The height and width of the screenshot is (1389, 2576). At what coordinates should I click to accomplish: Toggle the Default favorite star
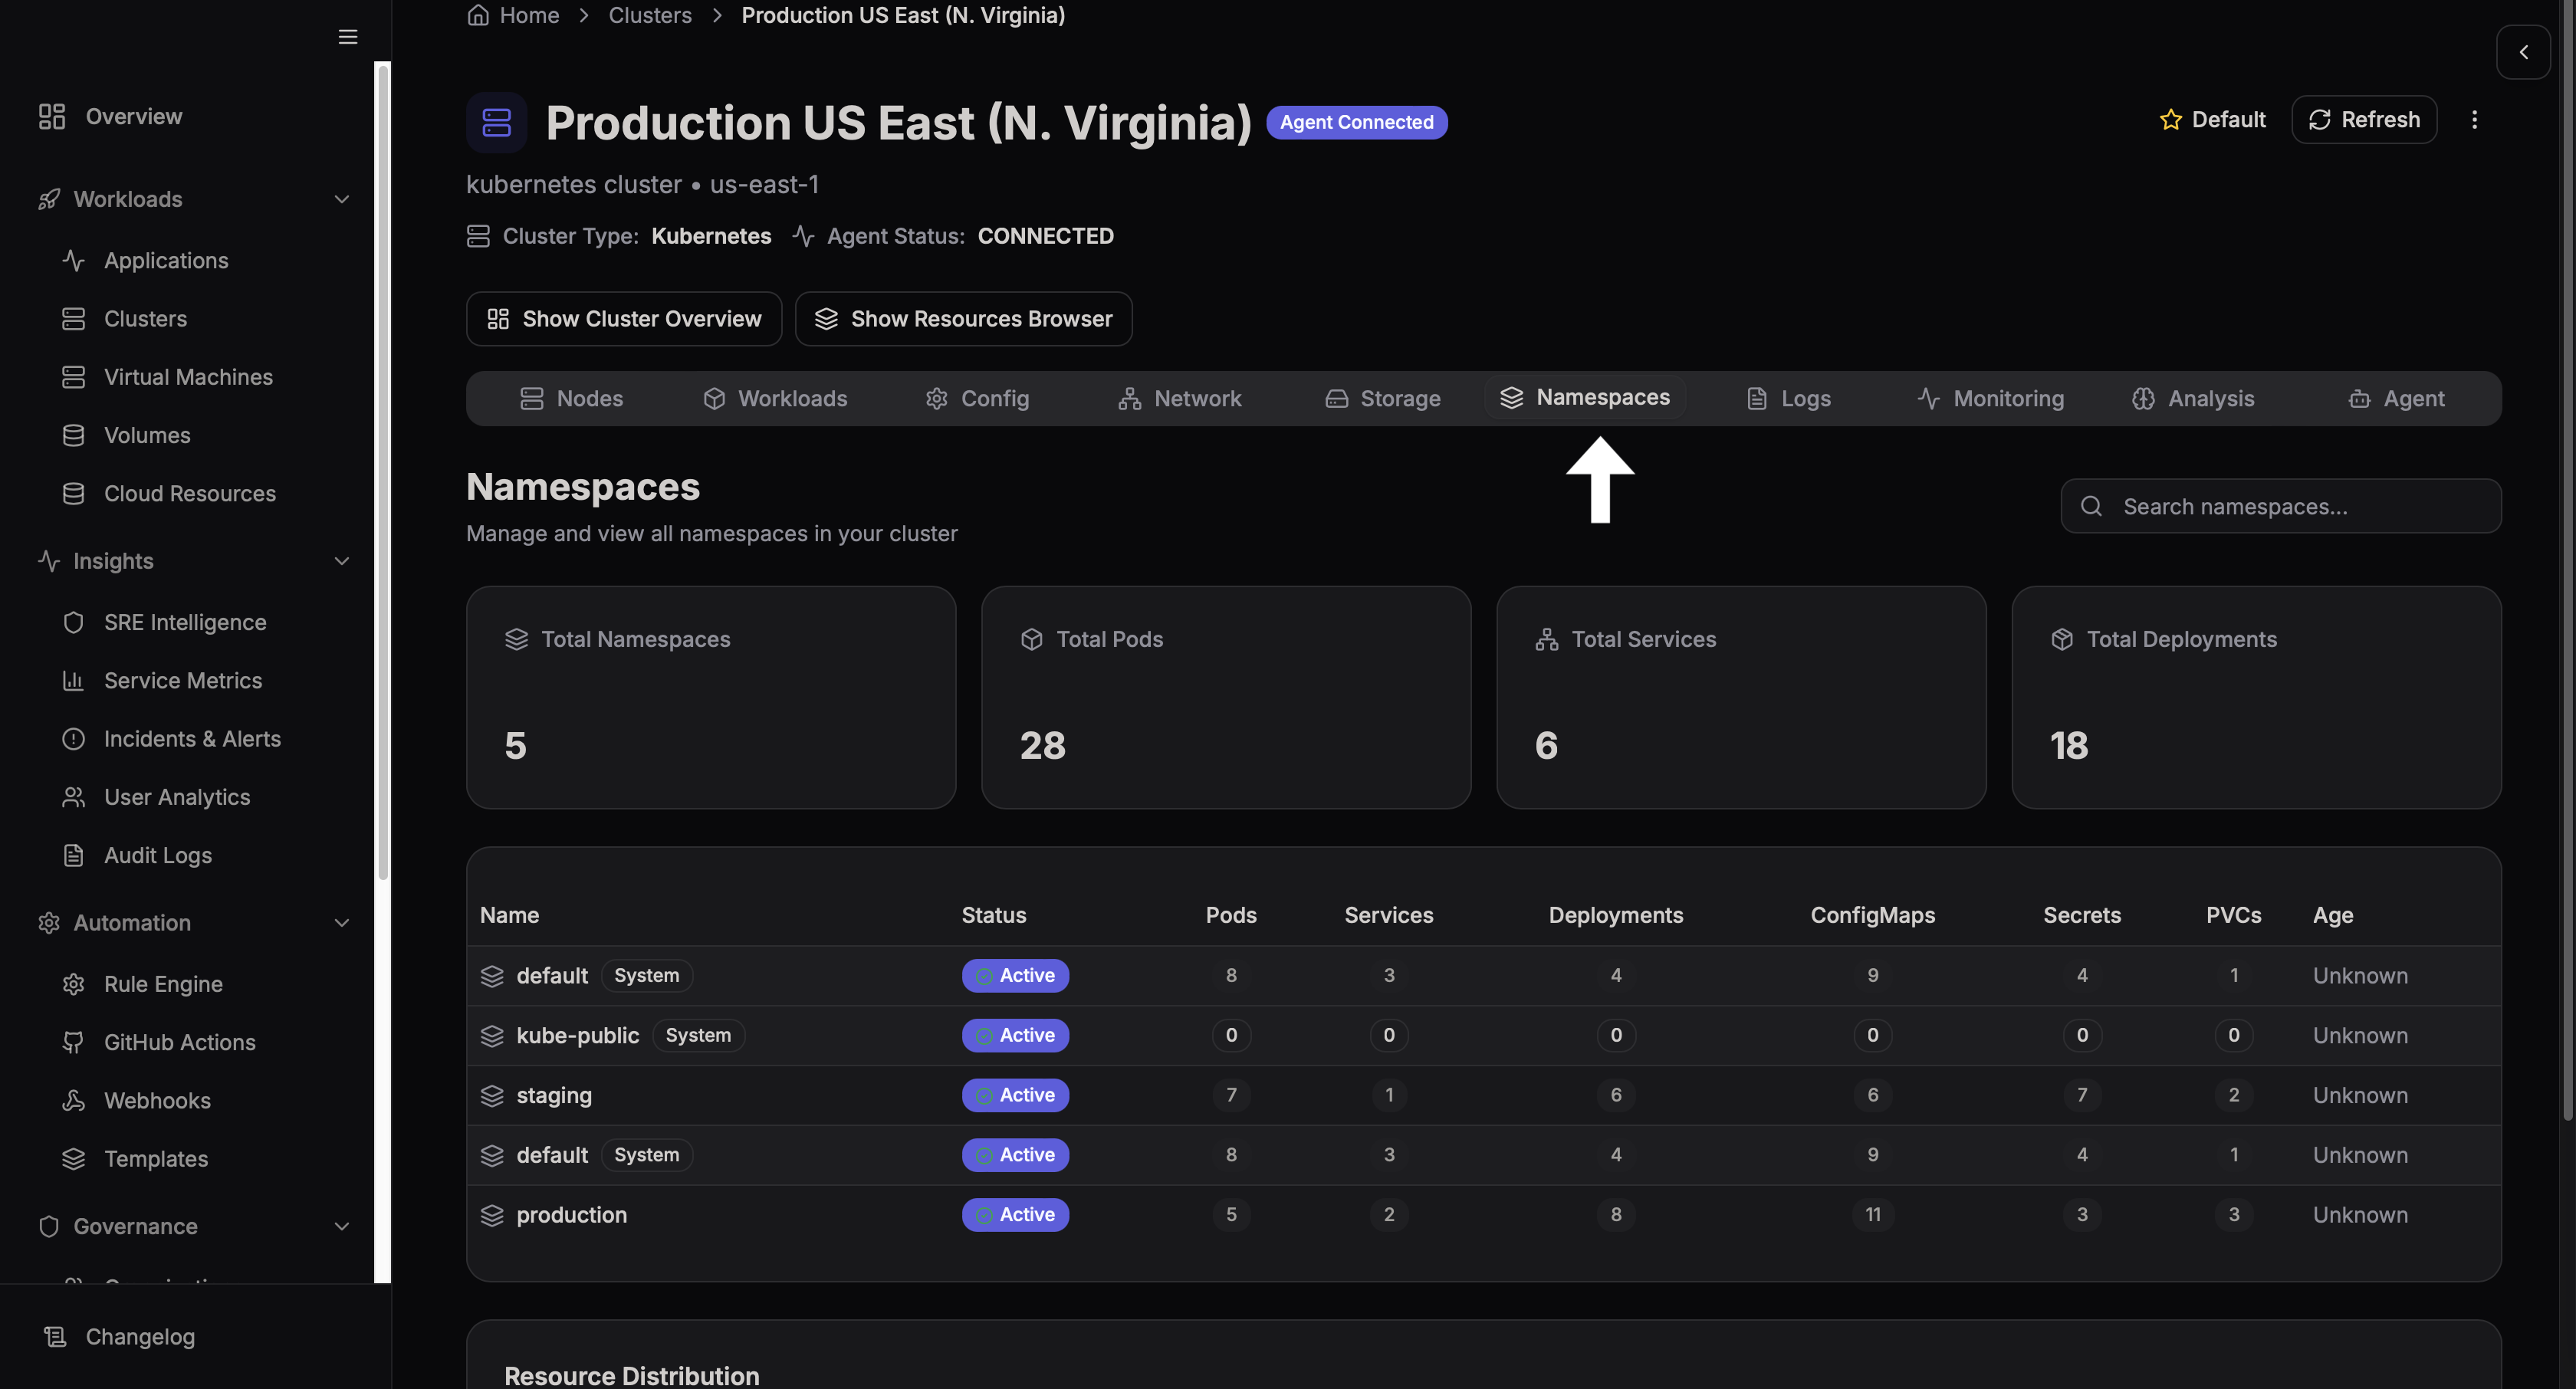pyautogui.click(x=2170, y=119)
